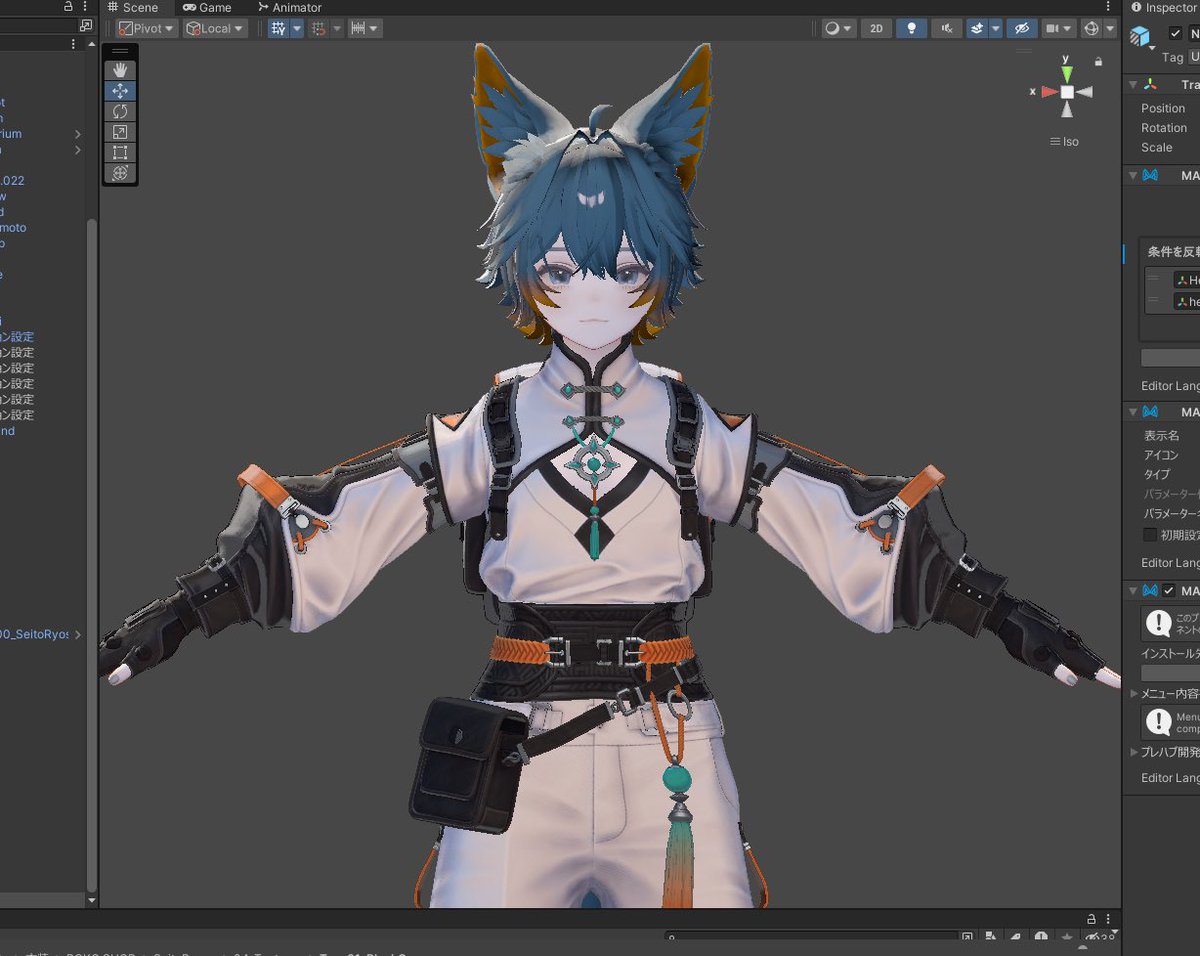The image size is (1200, 956).
Task: Expand the メニュー内容 foldout
Action: pyautogui.click(x=1134, y=693)
